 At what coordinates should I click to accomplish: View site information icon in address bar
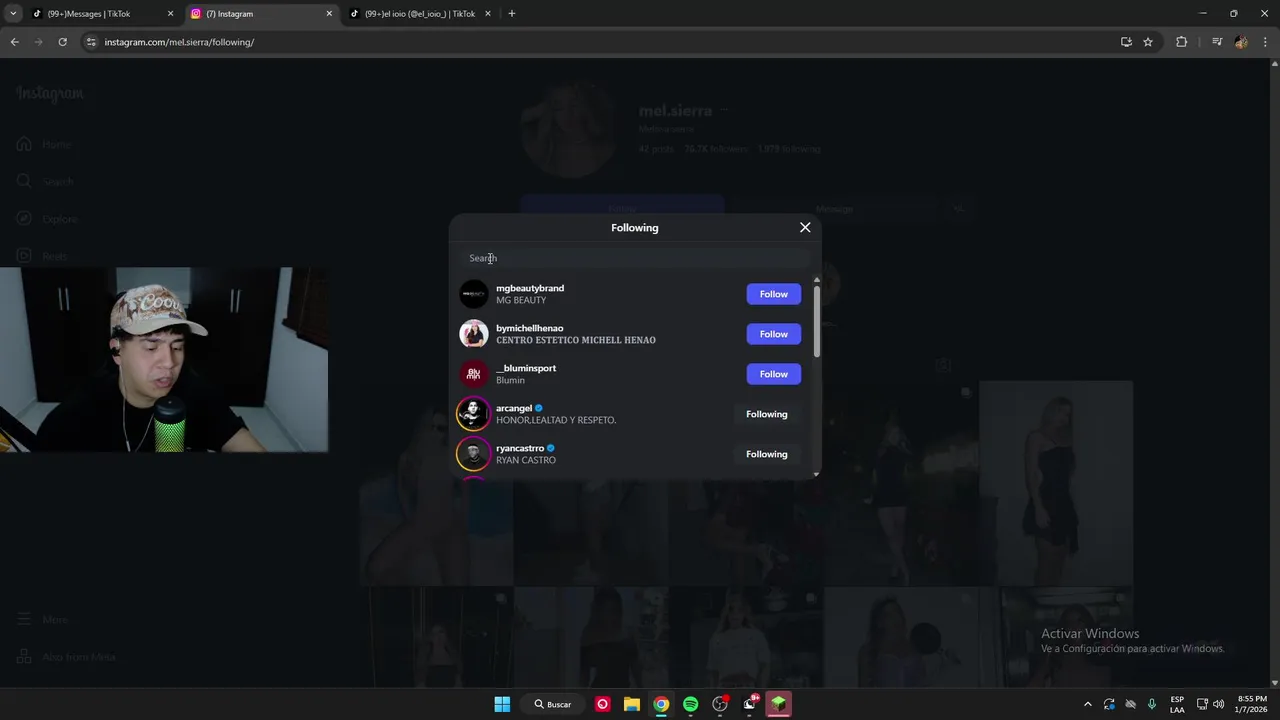point(91,42)
